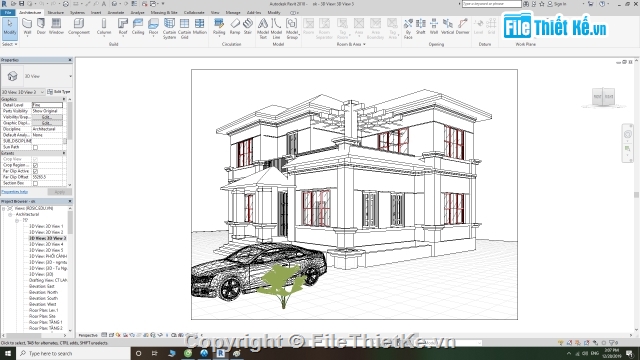640x360 pixels.
Task: Activate the Stair tool
Action: click(248, 27)
